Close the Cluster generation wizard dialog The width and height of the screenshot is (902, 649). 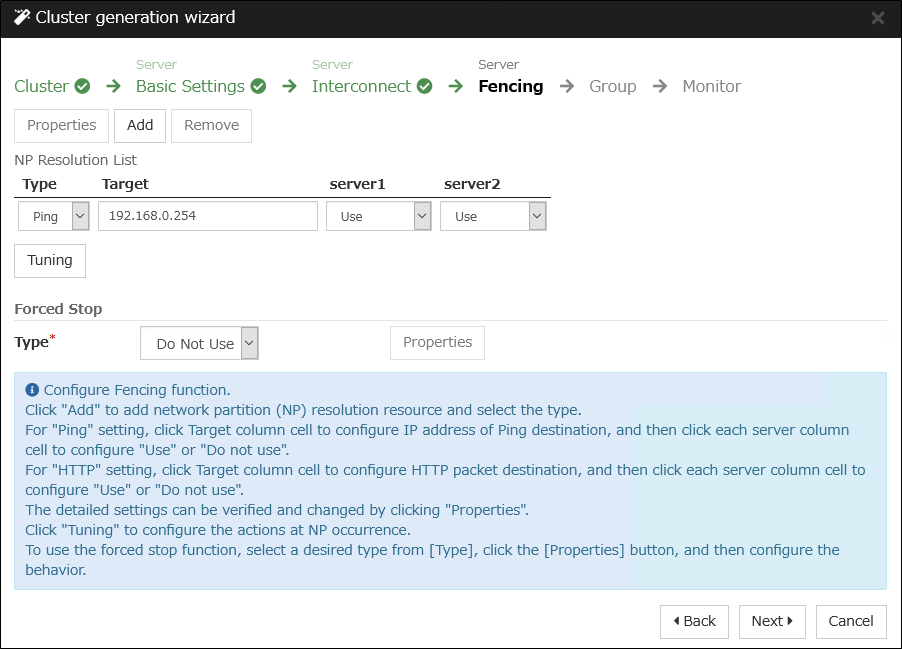[x=877, y=18]
